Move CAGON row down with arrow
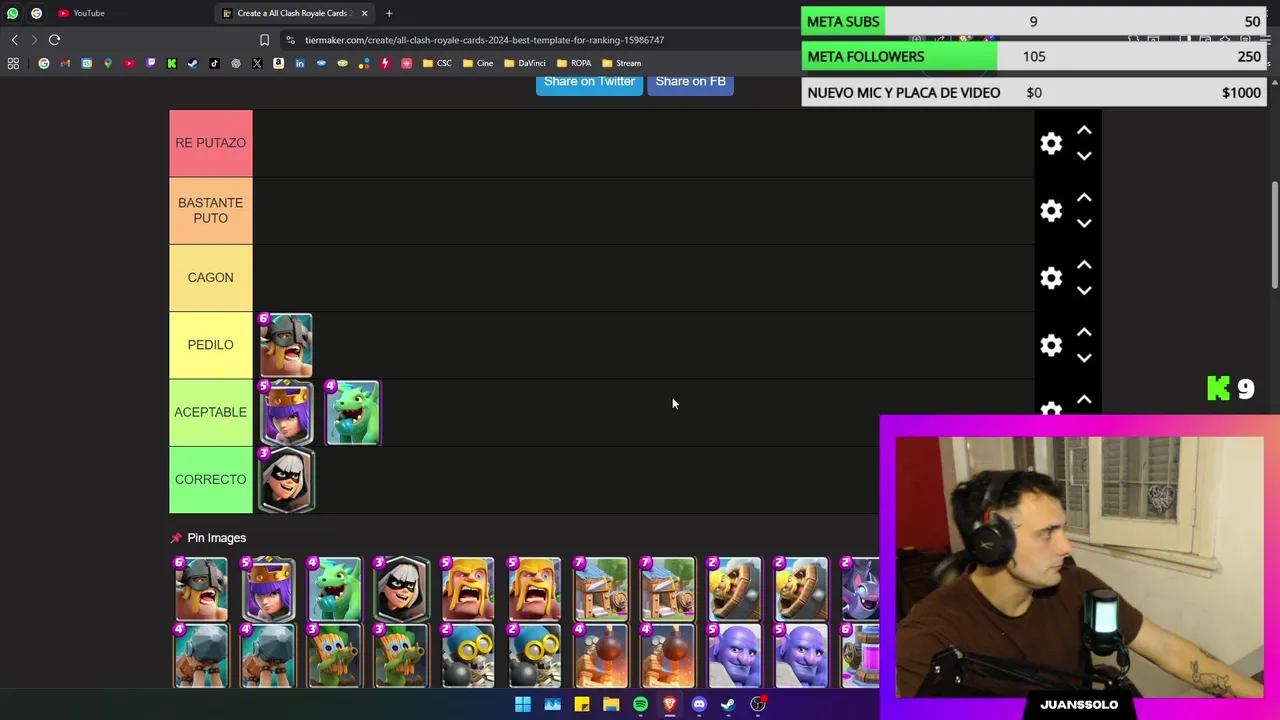The image size is (1280, 720). pyautogui.click(x=1084, y=290)
